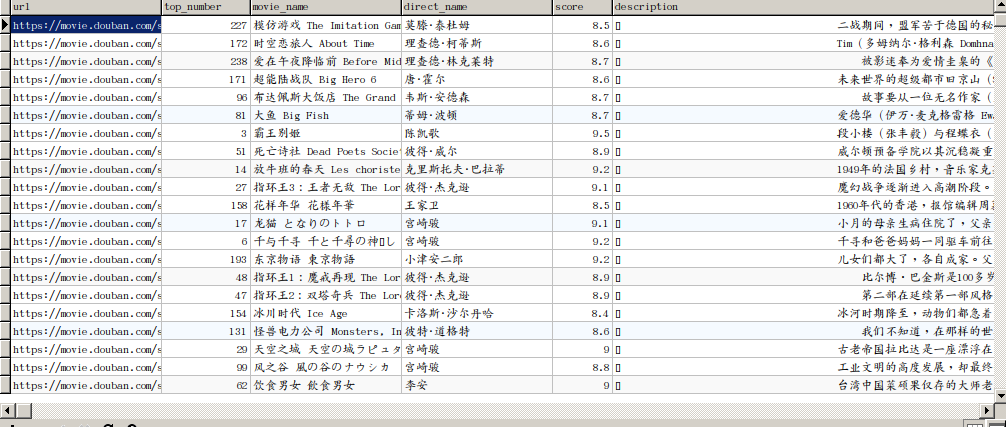Select movie cell 花样年华
Viewport: 1006px width, 427px height.
tap(326, 205)
